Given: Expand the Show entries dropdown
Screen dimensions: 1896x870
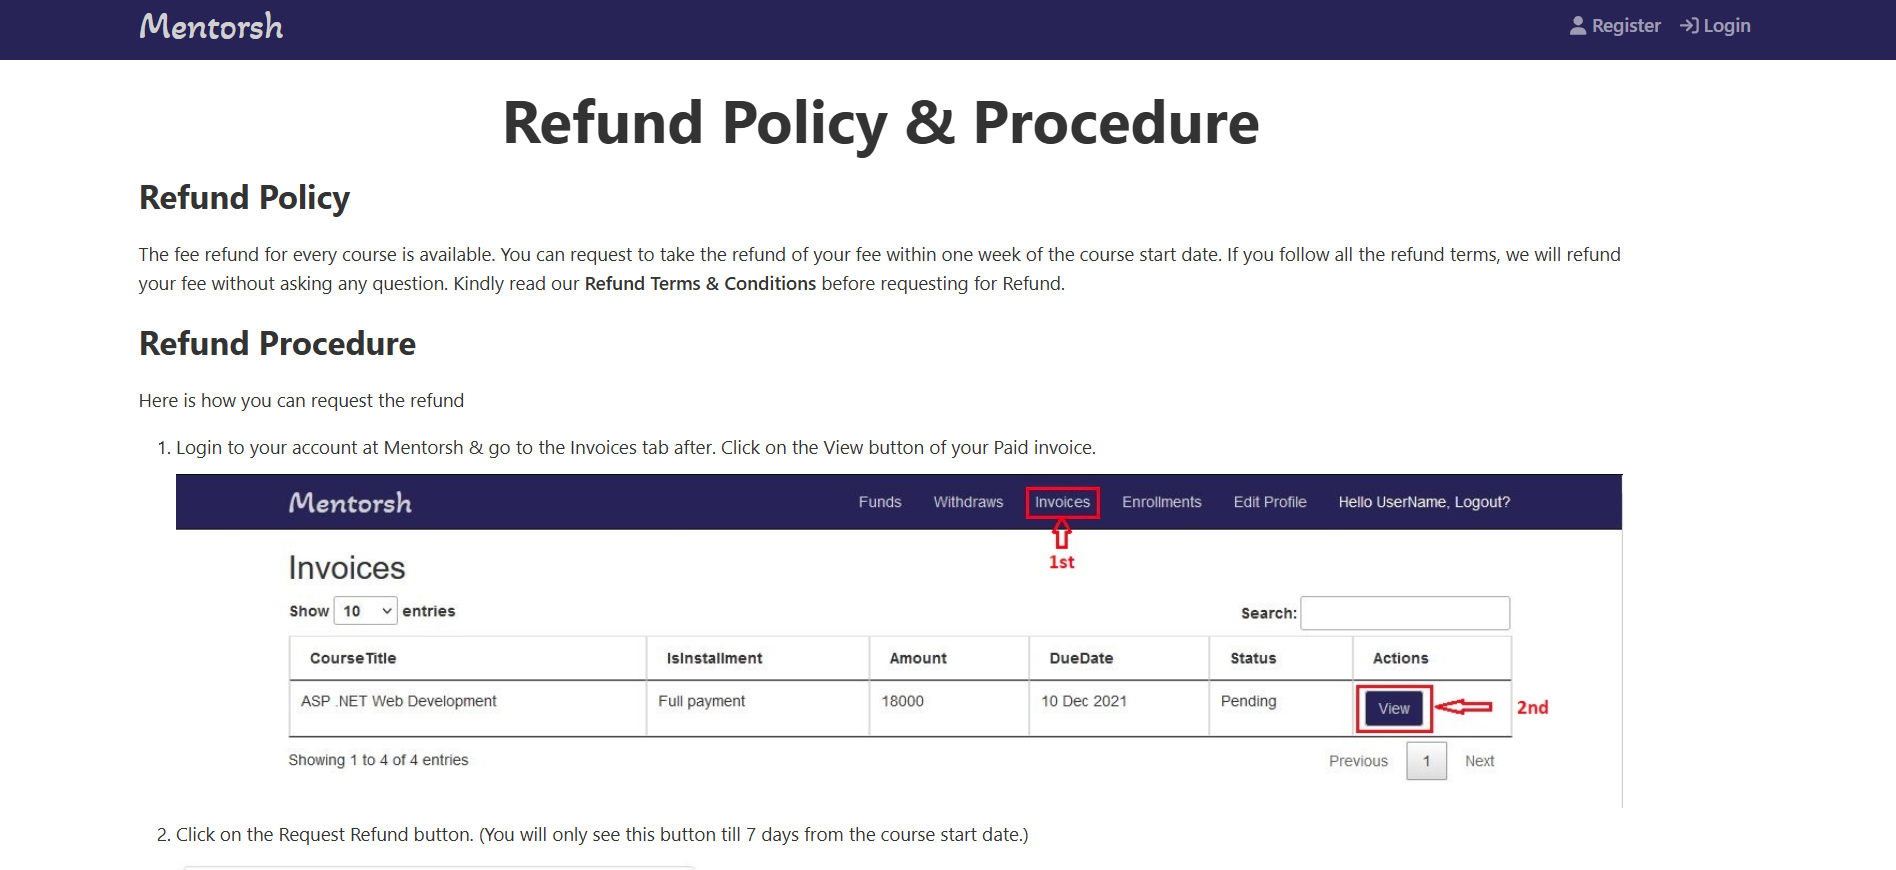Looking at the screenshot, I should 366,611.
